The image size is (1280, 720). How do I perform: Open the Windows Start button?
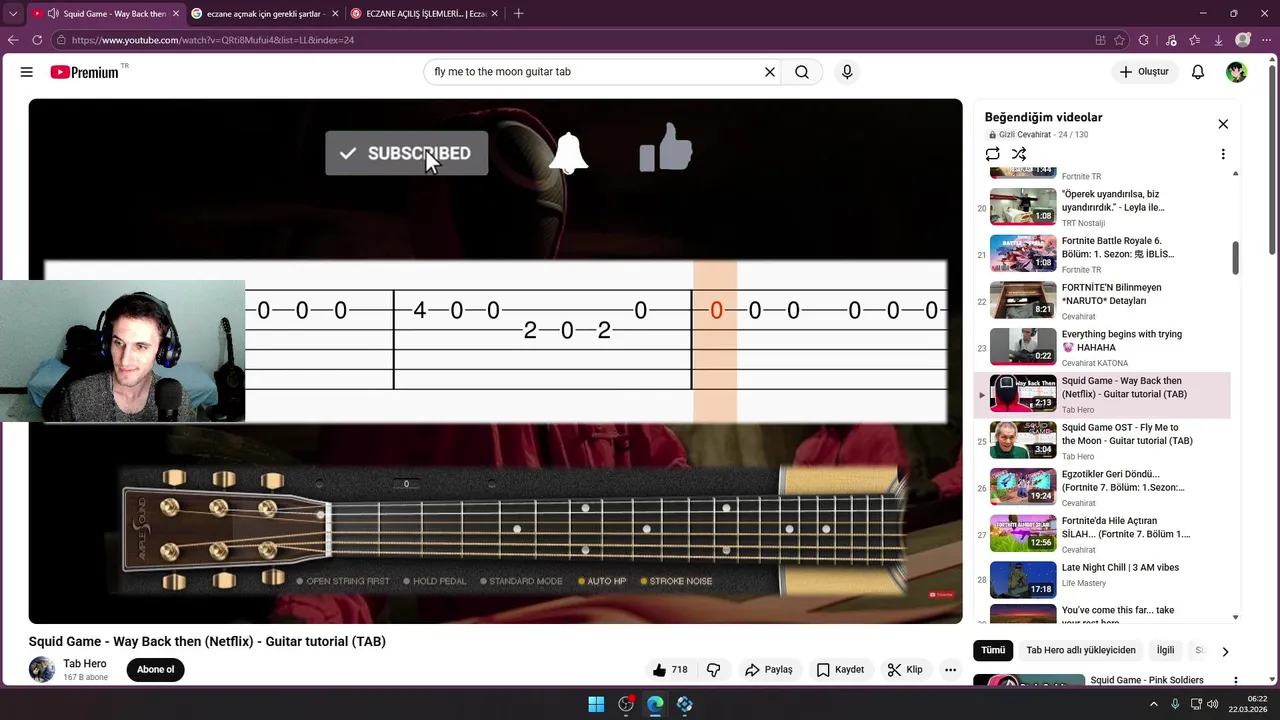pos(596,704)
